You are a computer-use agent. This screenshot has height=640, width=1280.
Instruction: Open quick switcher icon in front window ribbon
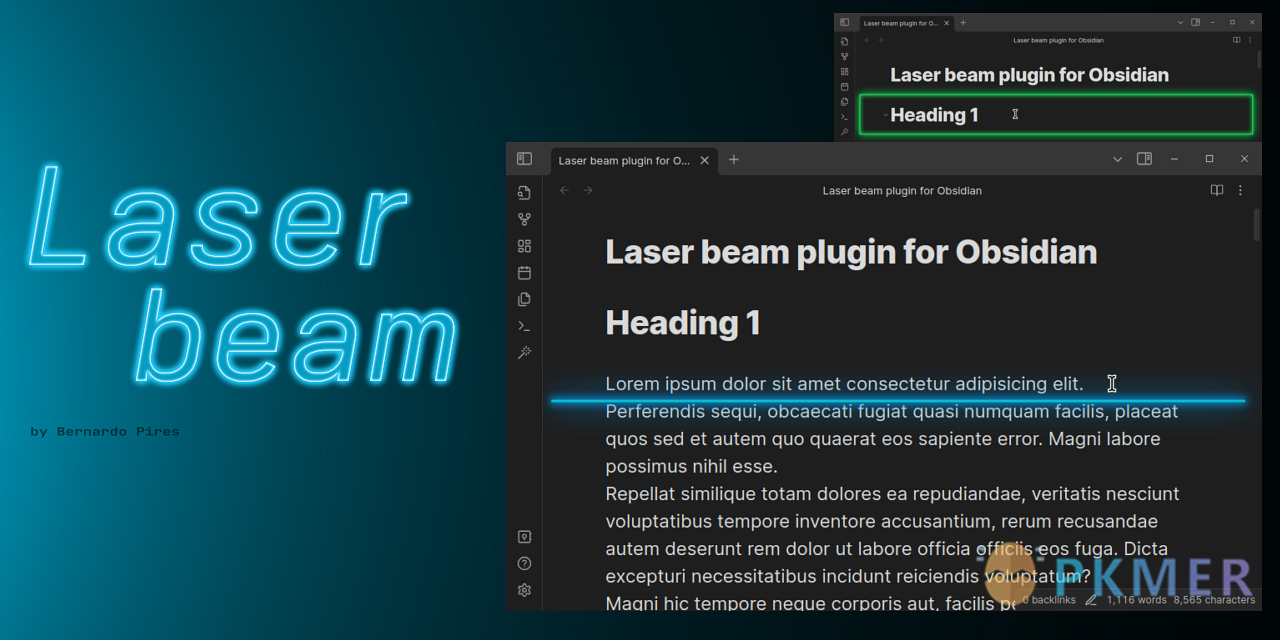click(524, 193)
